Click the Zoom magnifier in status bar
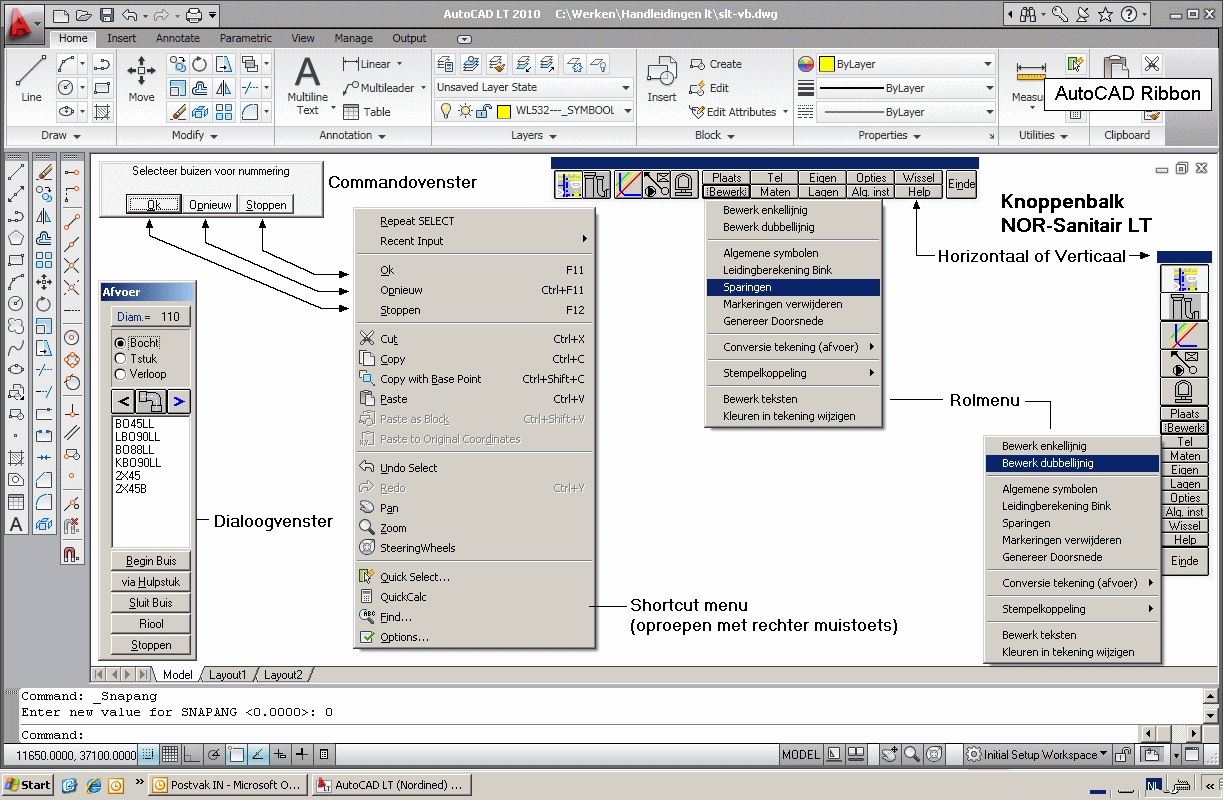 pyautogui.click(x=912, y=755)
